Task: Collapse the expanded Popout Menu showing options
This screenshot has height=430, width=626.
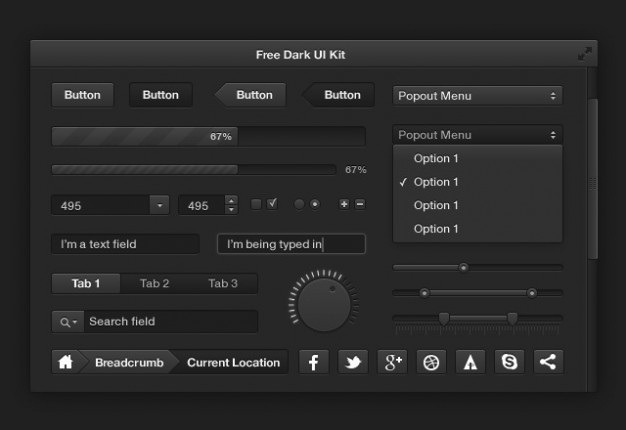Action: point(477,135)
